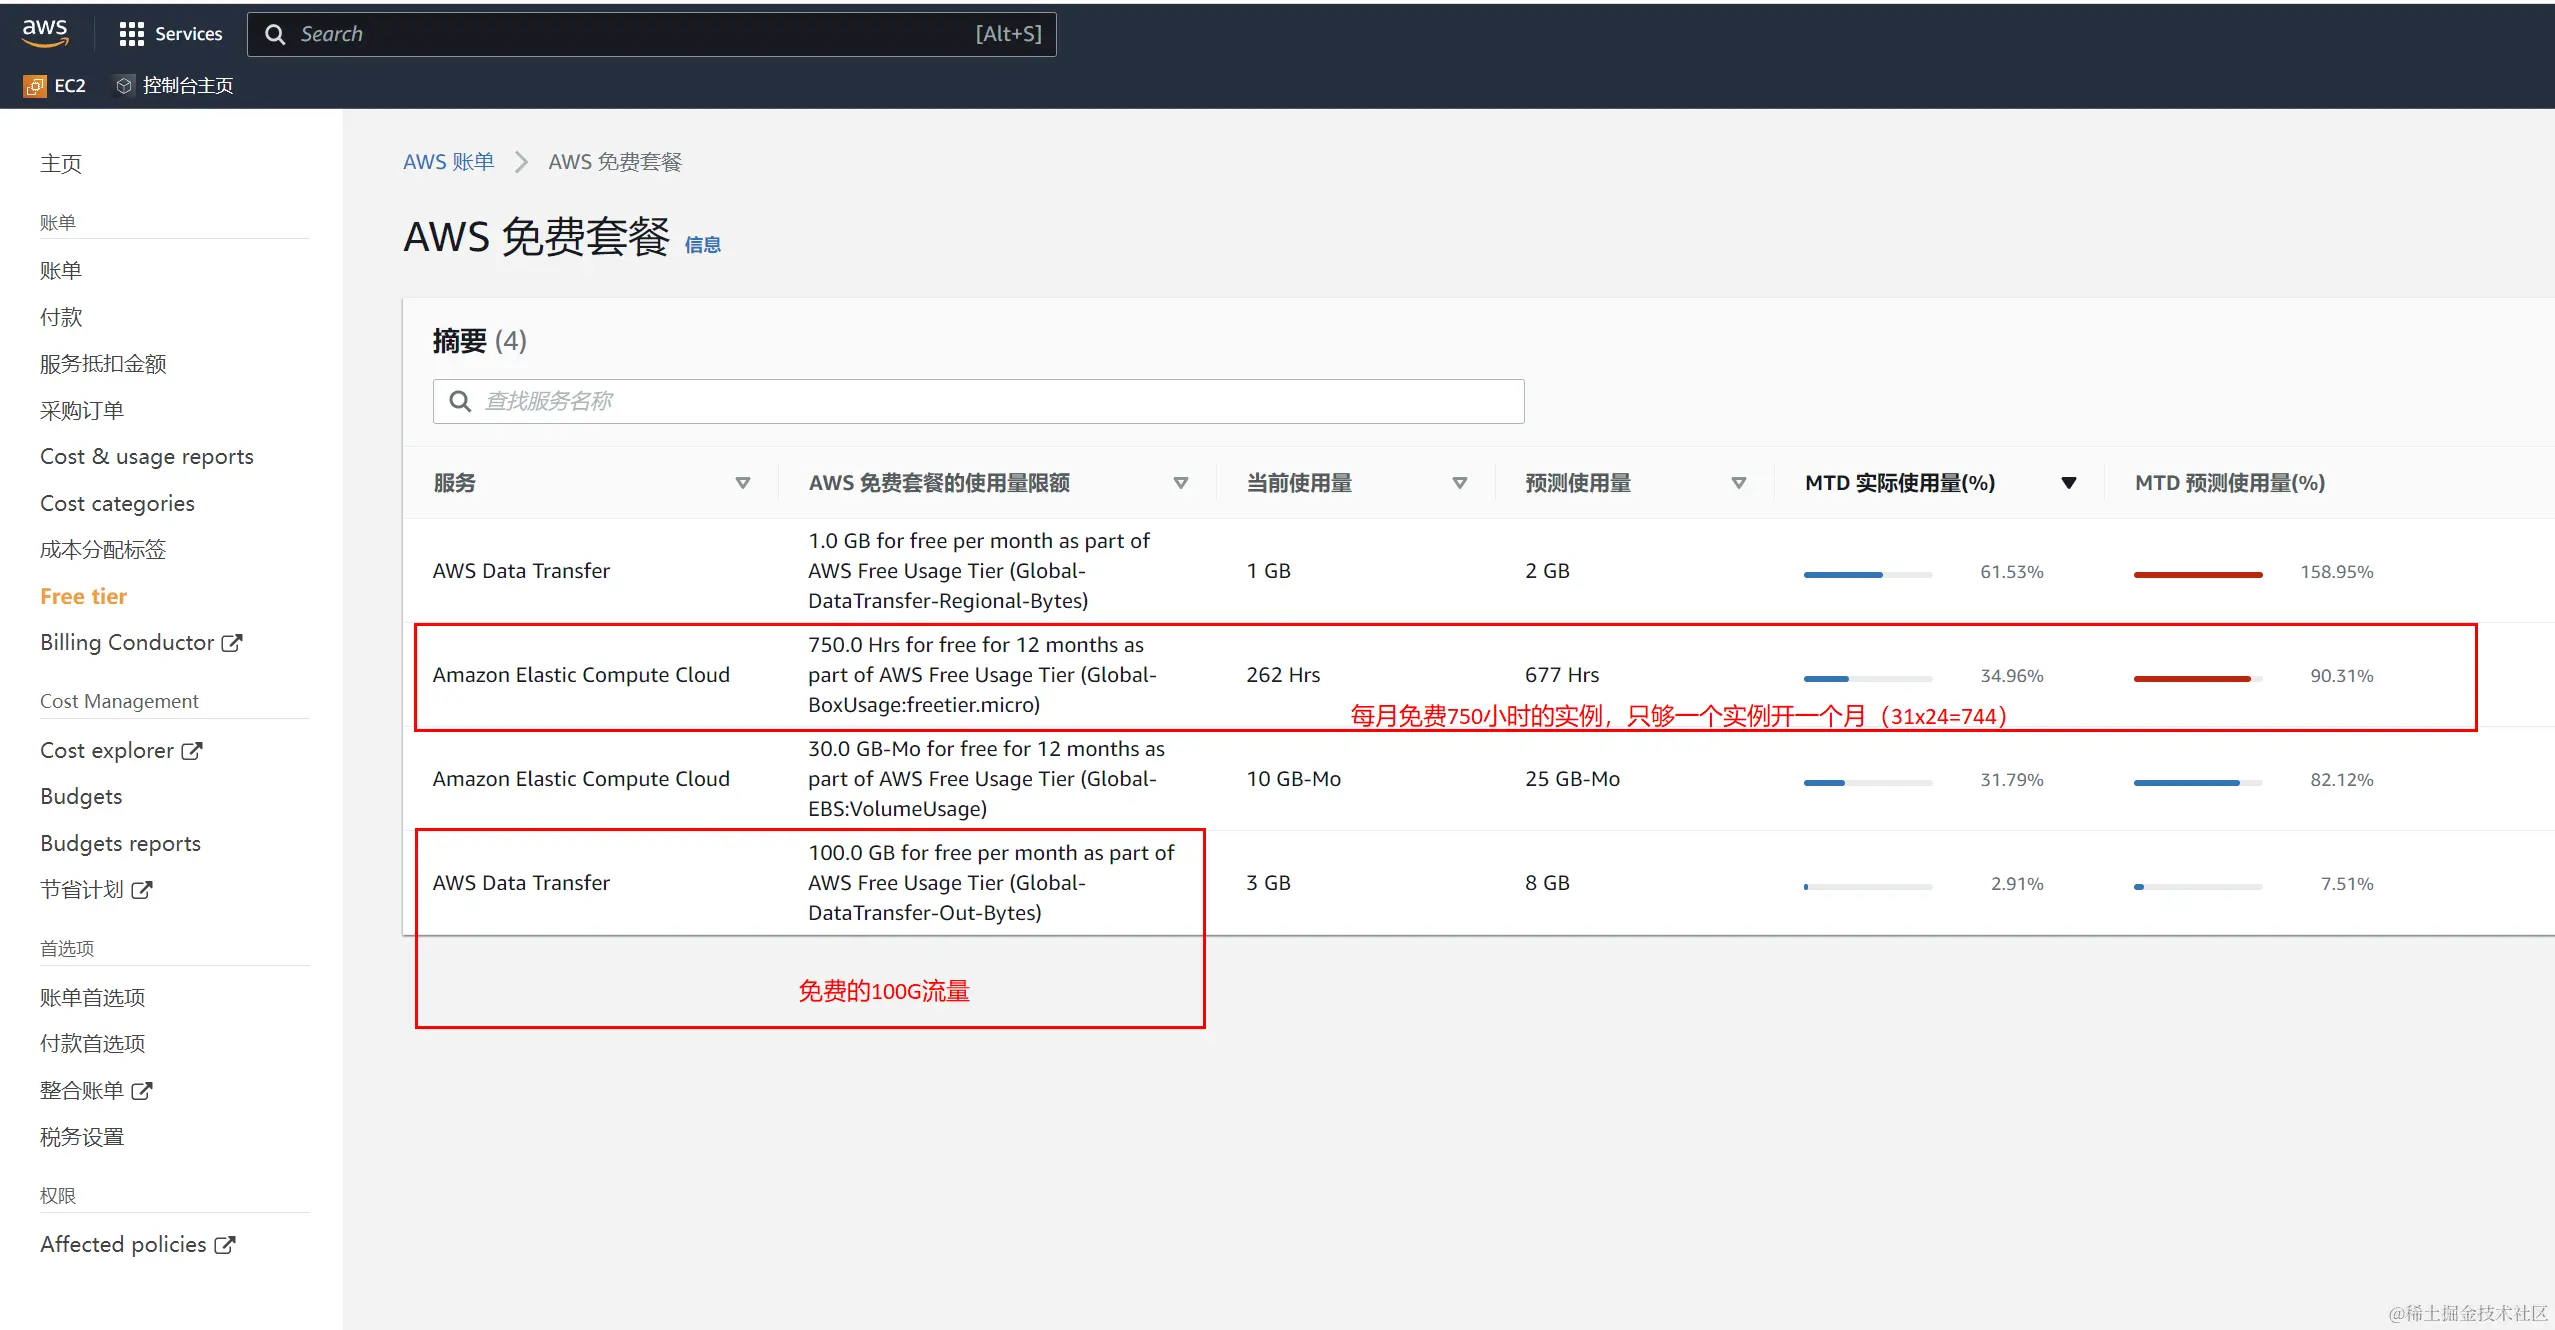The image size is (2555, 1330).
Task: Sort by 当前使用量 column arrow
Action: tap(1459, 483)
